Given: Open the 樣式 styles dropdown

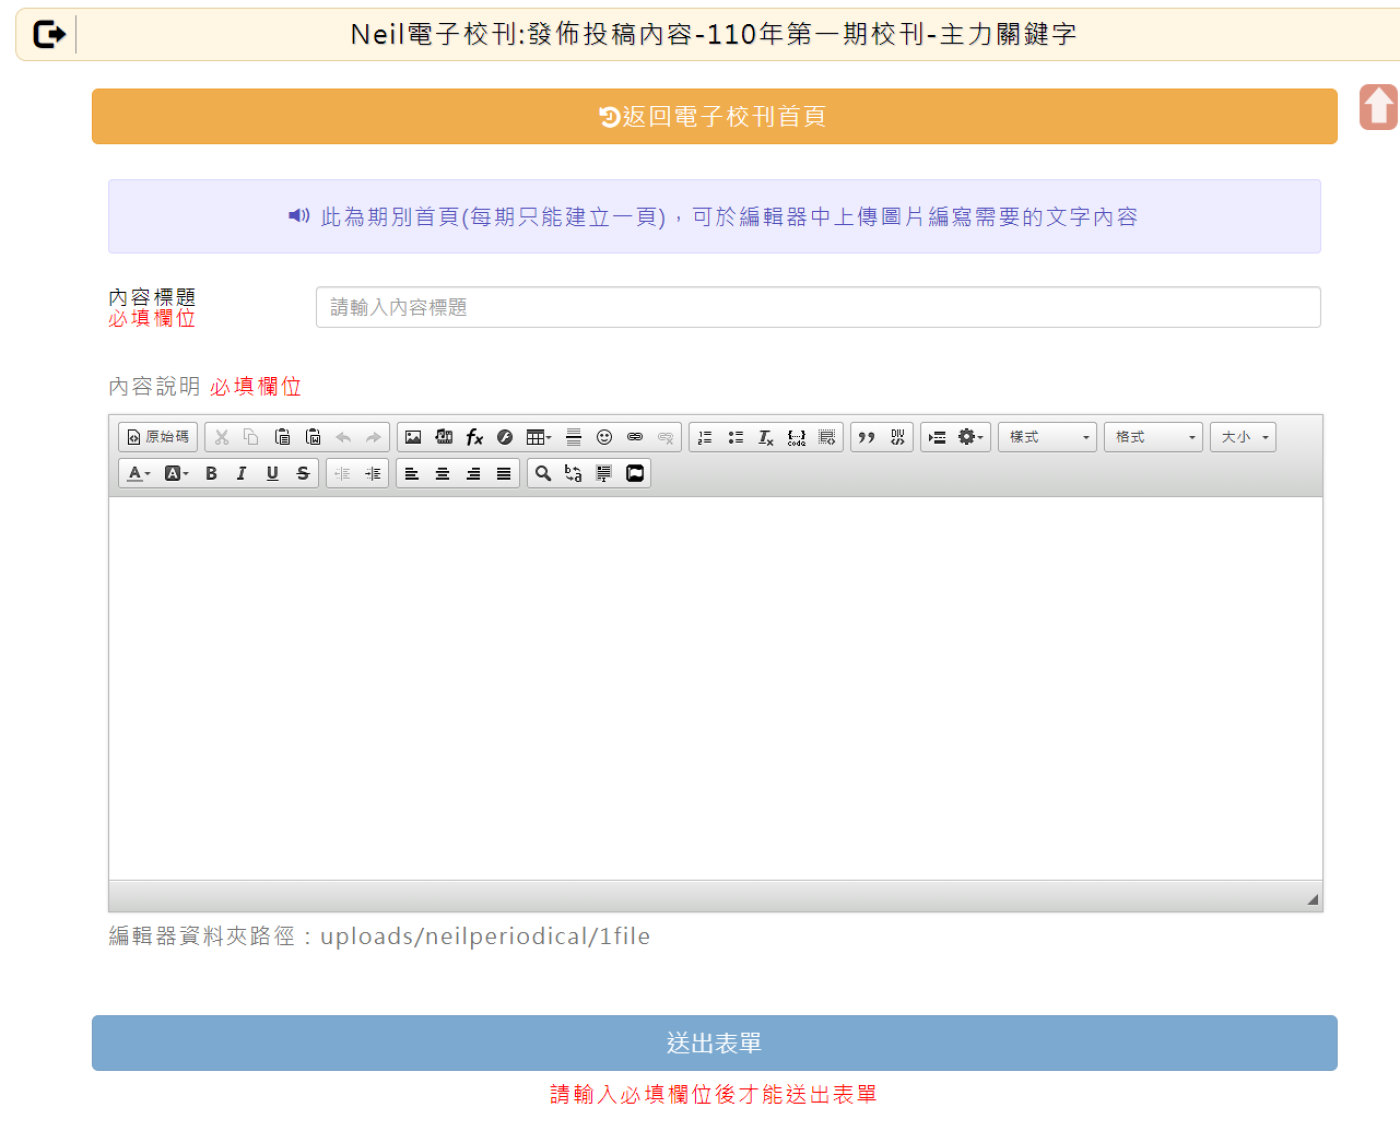Looking at the screenshot, I should [1047, 437].
